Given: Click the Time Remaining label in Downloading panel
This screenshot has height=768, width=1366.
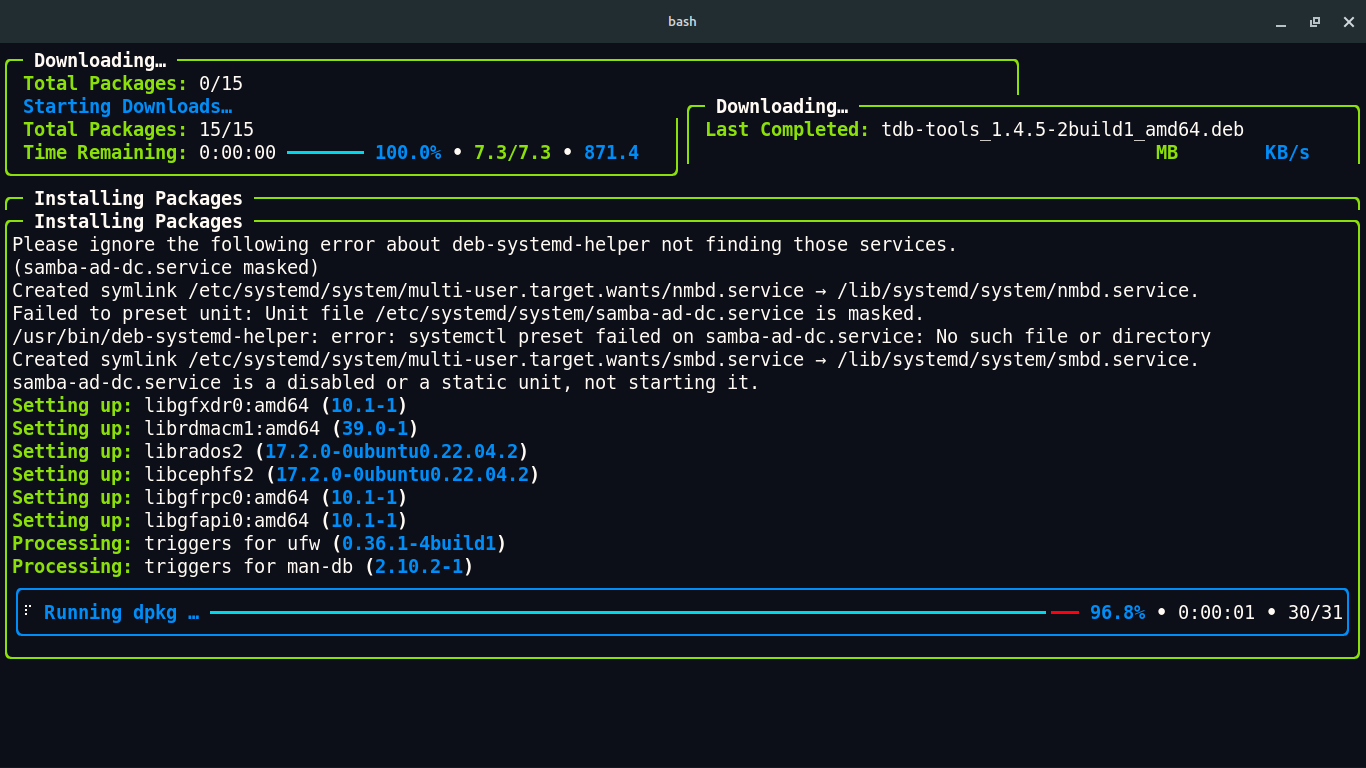Looking at the screenshot, I should [x=105, y=153].
